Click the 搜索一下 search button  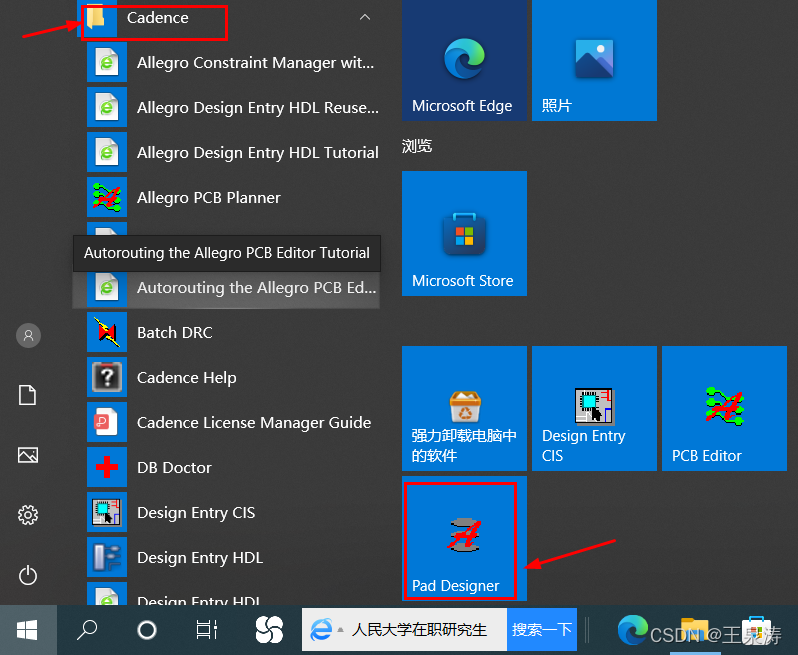tap(542, 630)
